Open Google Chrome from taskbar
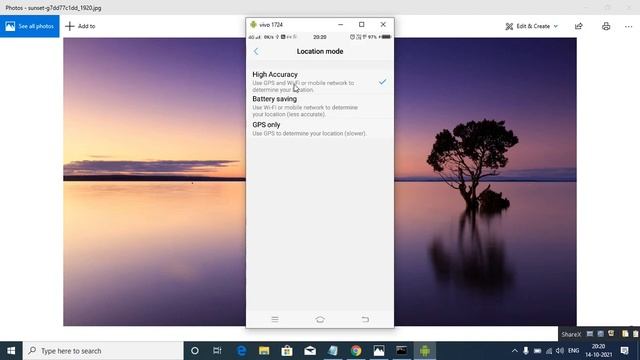This screenshot has height=360, width=640. coord(356,351)
